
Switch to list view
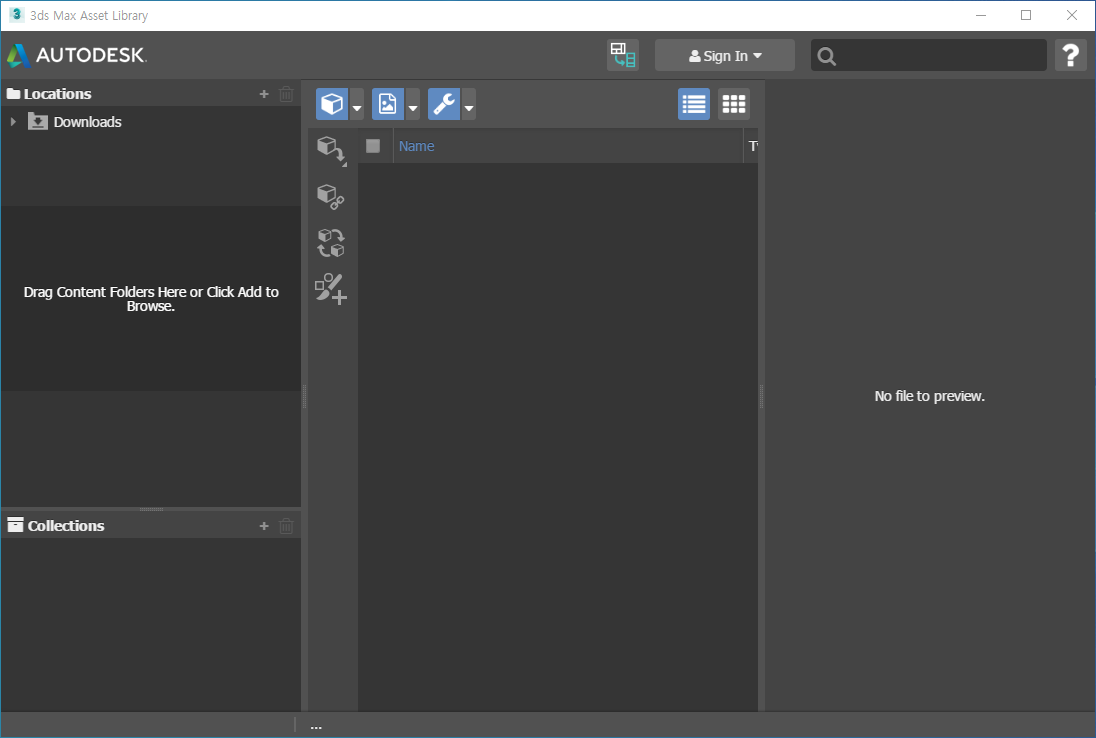[x=694, y=104]
